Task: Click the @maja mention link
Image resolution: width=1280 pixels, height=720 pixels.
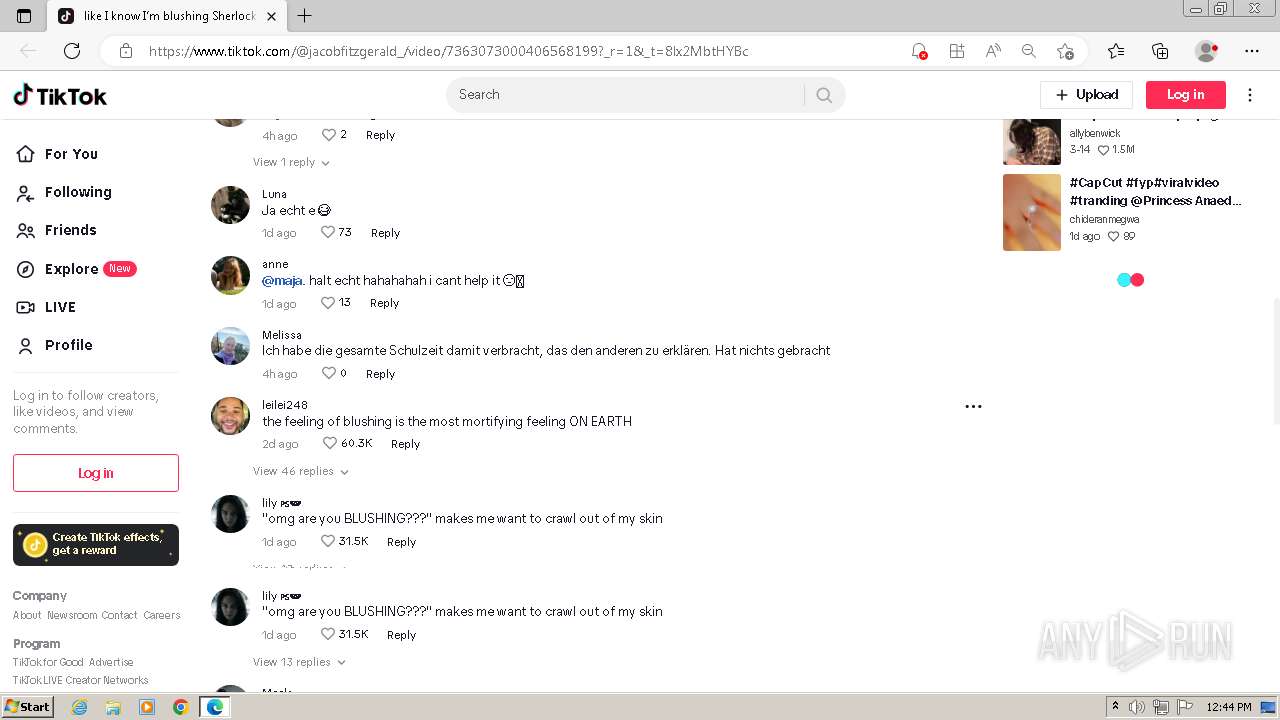Action: (x=283, y=281)
